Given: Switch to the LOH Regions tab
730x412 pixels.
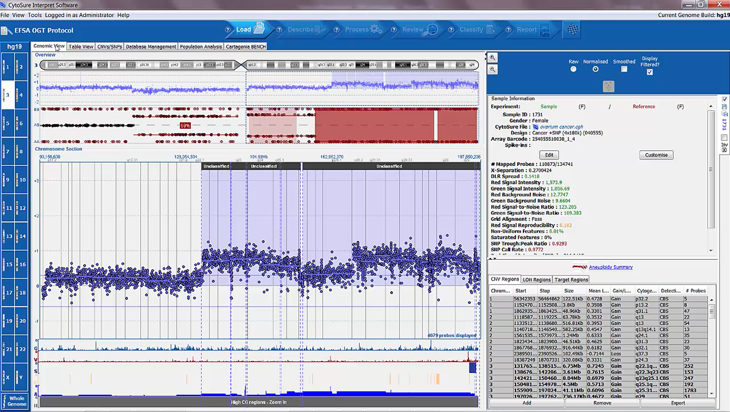Looking at the screenshot, I should coord(536,280).
